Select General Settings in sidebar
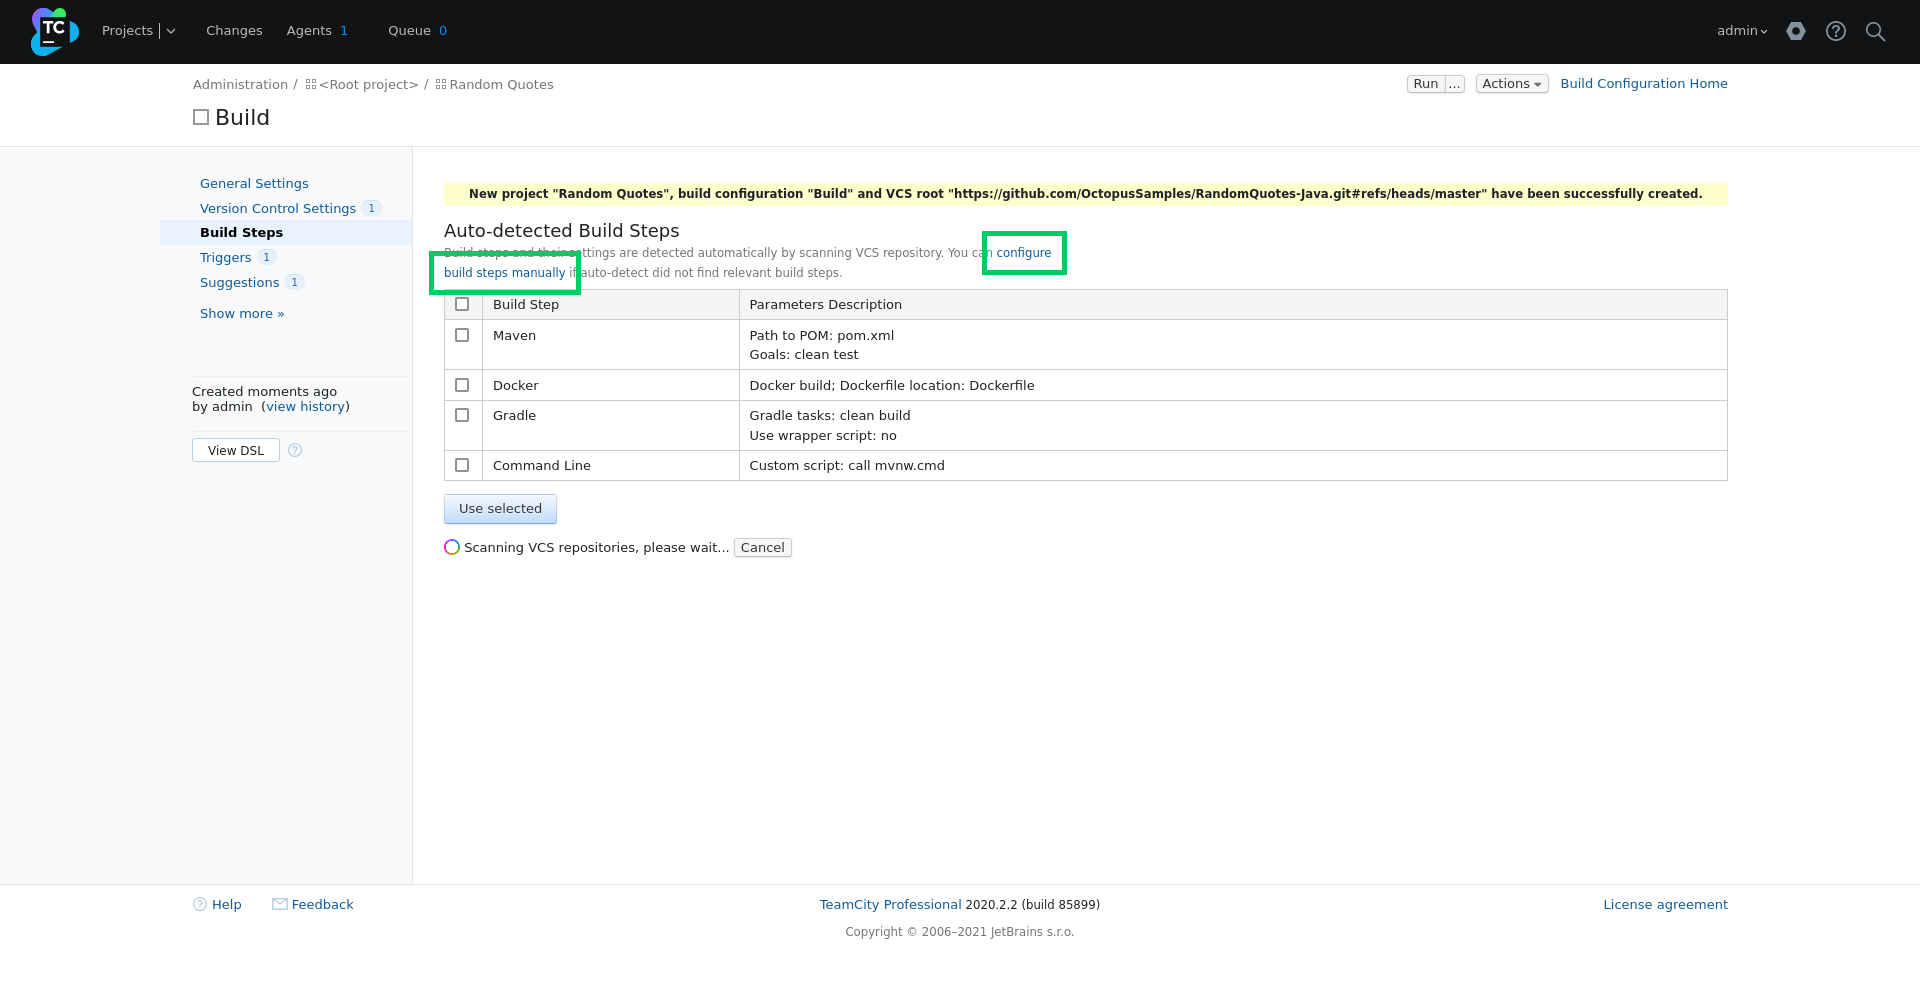The width and height of the screenshot is (1920, 995). [x=254, y=184]
